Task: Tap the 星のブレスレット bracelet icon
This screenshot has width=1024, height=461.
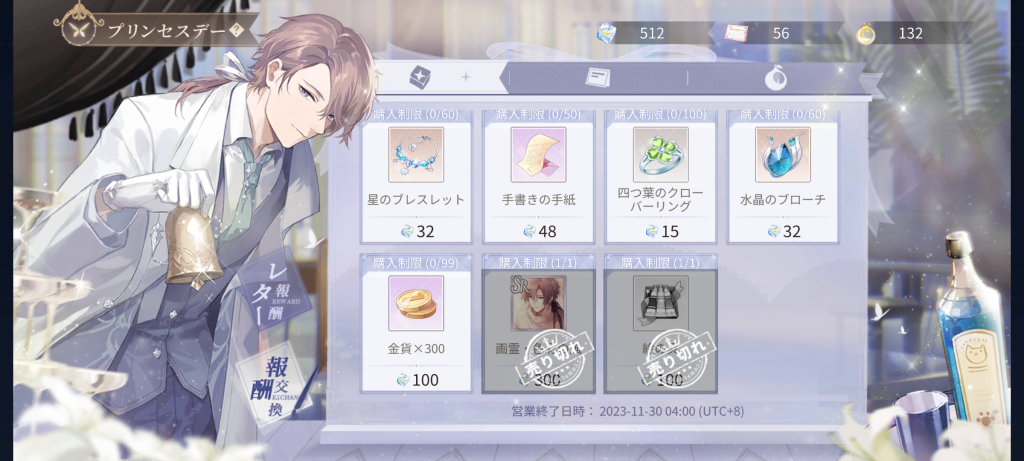Action: [416, 155]
